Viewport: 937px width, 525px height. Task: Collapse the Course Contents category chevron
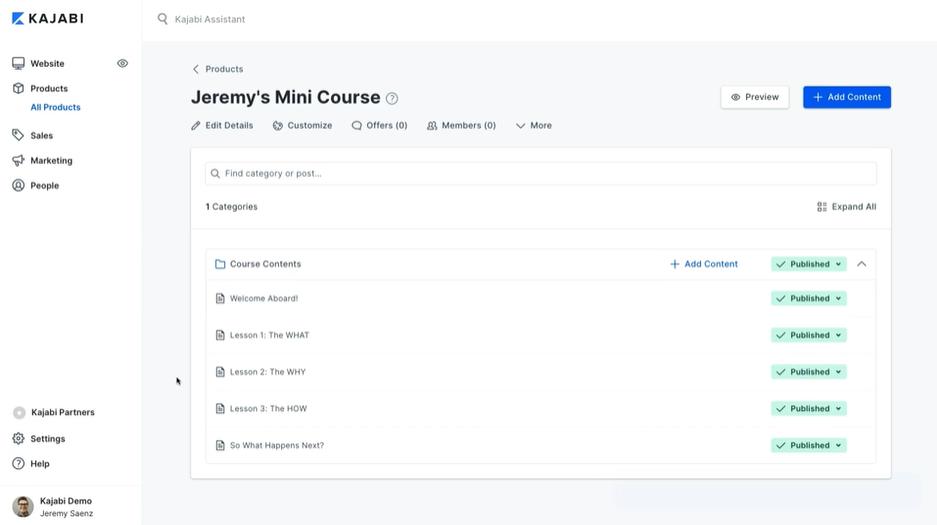(861, 264)
